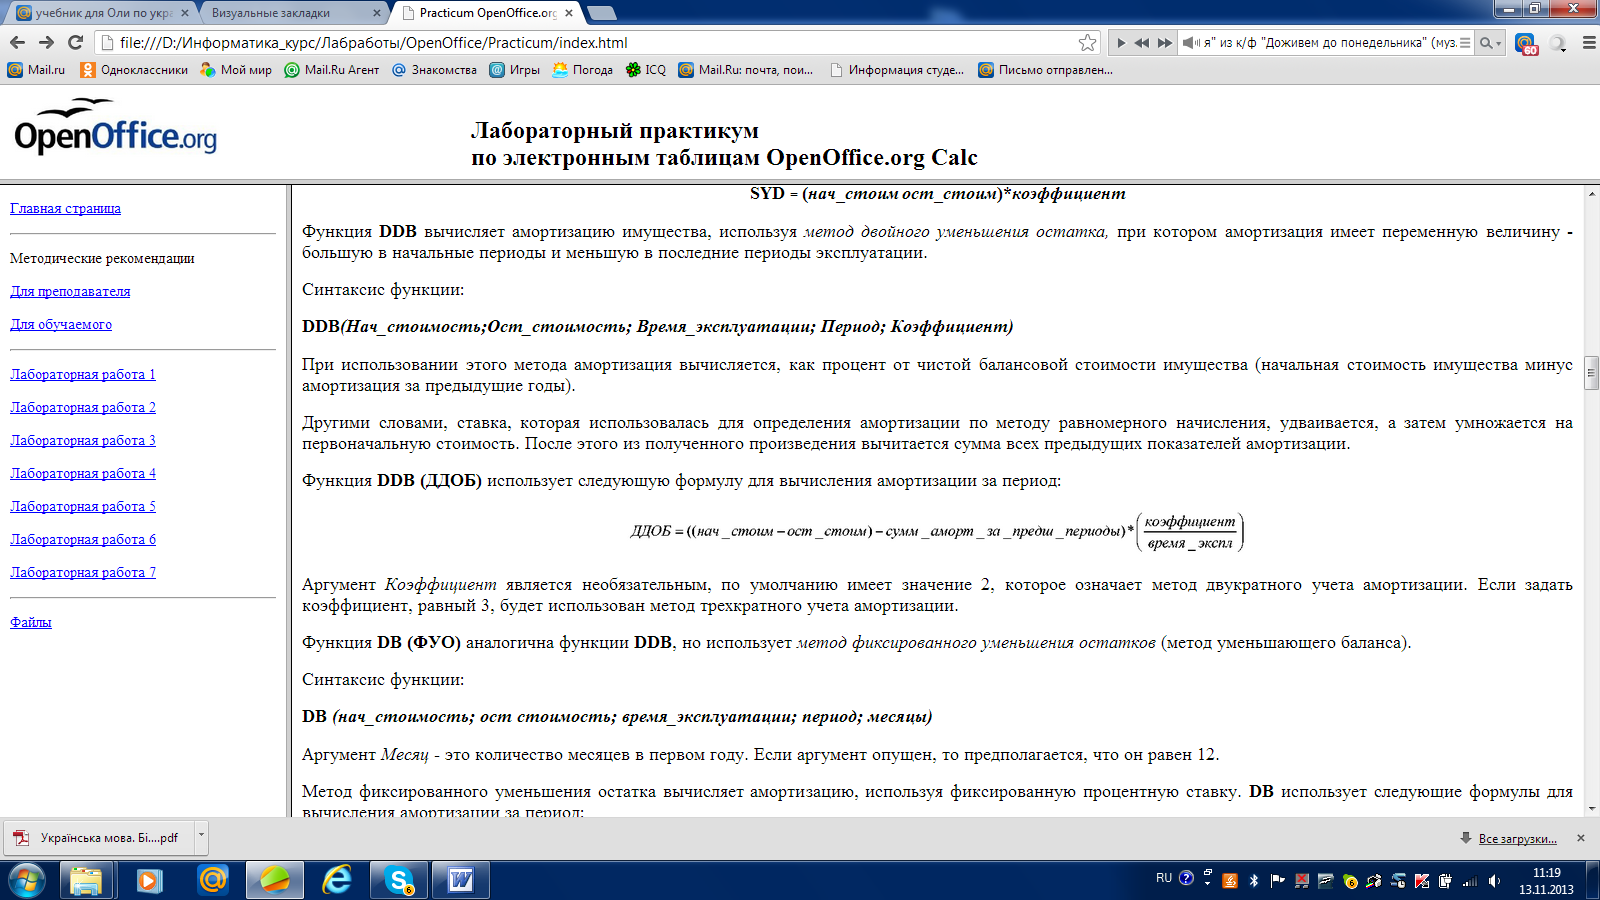Open 'Все загрузки...' downloads link
Viewport: 1600px width, 900px height.
(1517, 838)
